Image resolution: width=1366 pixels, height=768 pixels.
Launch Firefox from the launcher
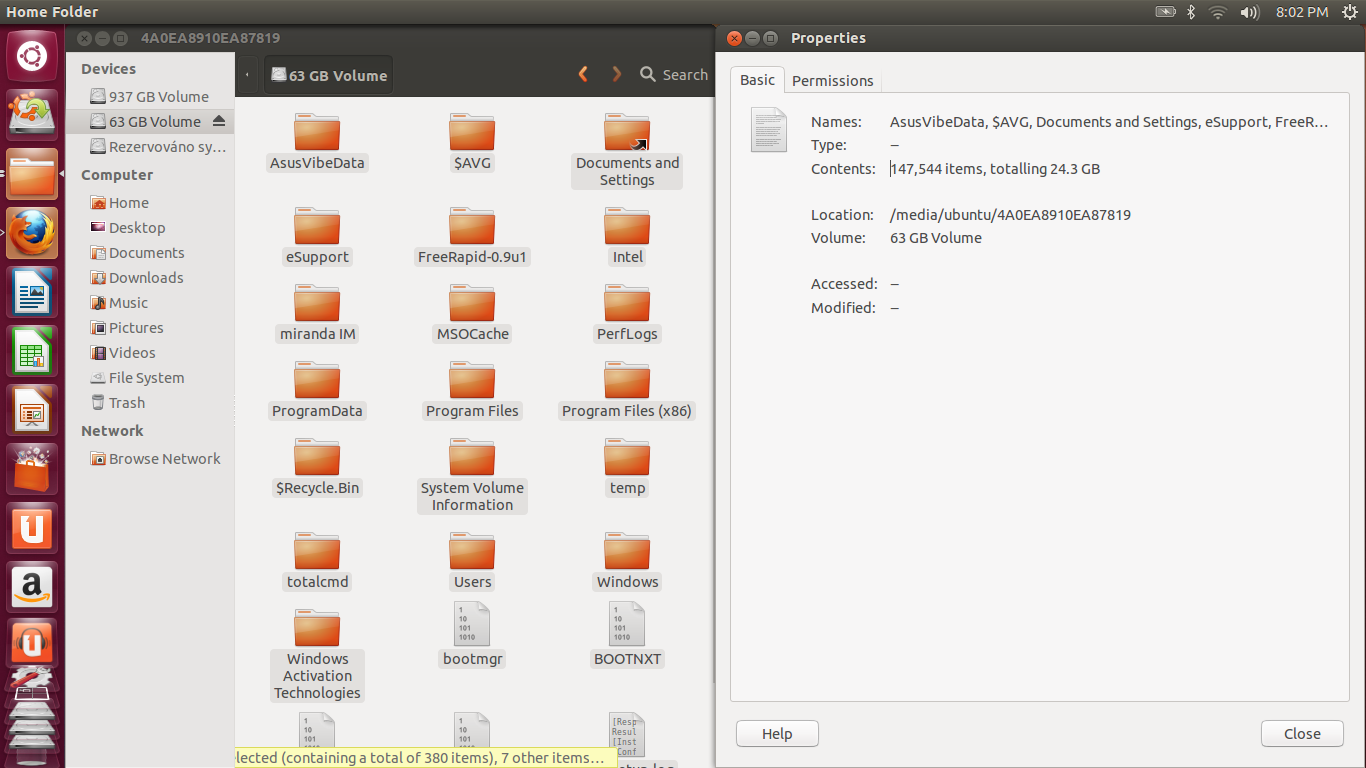32,233
